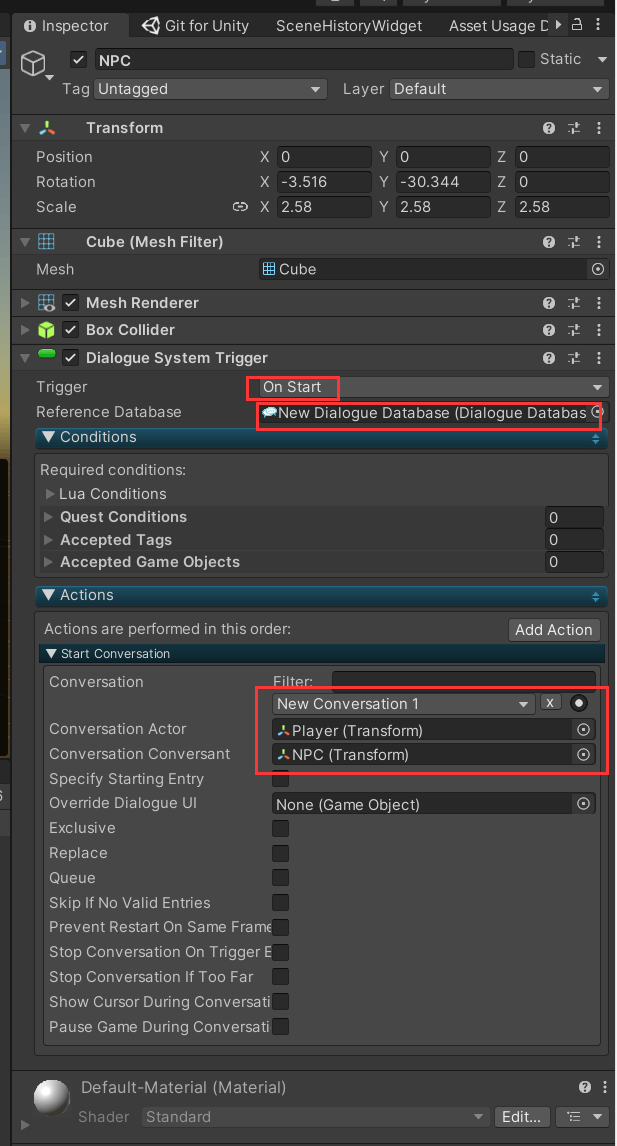Open Transform component help icon
The width and height of the screenshot is (617, 1146).
[x=549, y=128]
